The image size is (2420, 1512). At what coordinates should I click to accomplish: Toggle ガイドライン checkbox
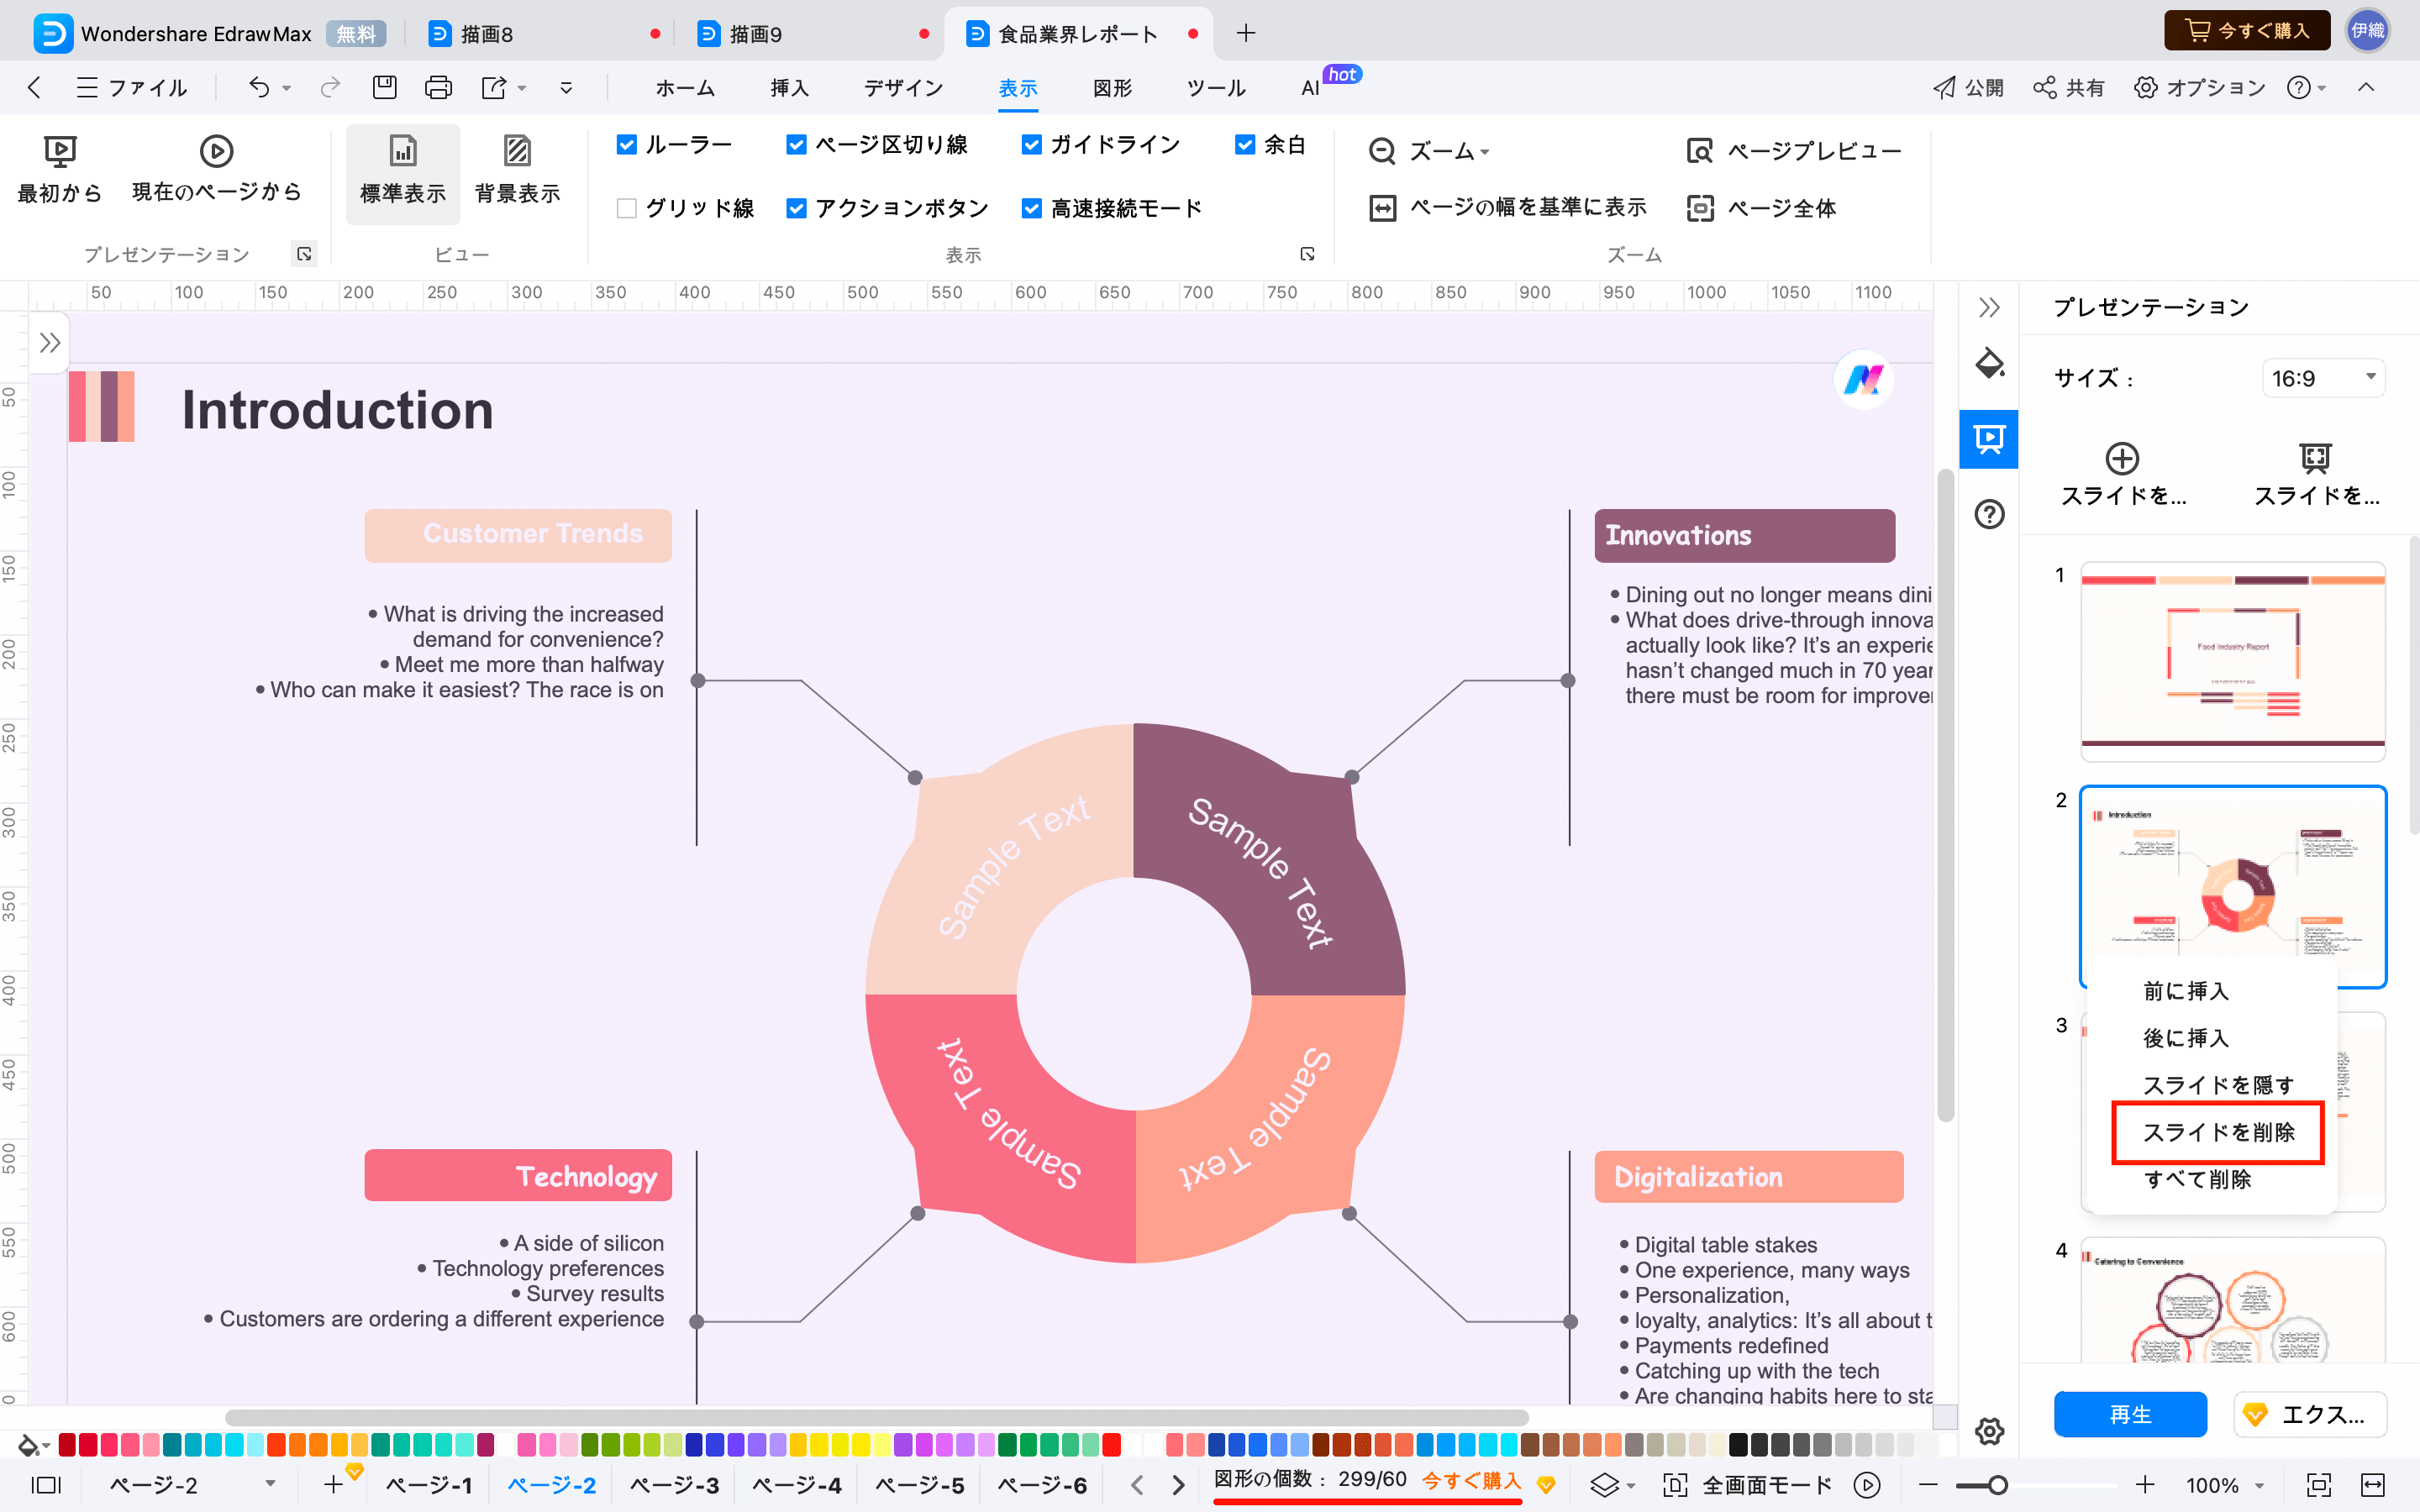tap(1029, 146)
